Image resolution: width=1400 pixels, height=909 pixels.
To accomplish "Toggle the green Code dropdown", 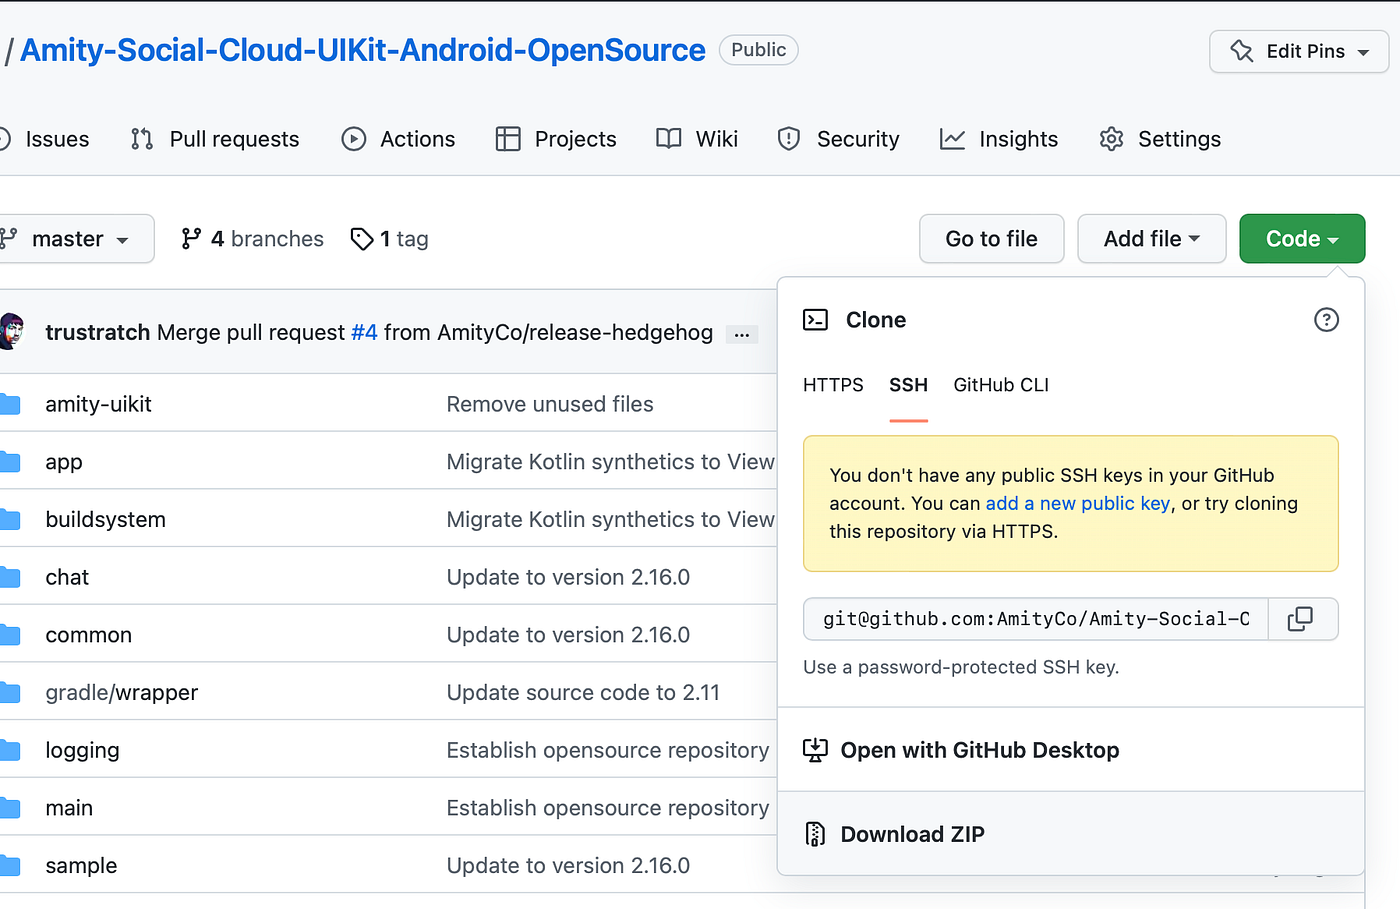I will [1301, 239].
